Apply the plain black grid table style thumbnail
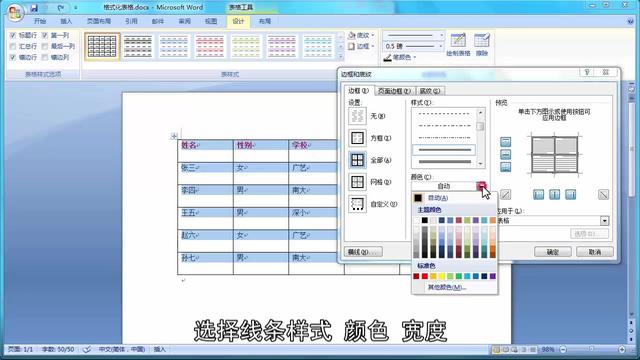This screenshot has height=360, width=640. tap(102, 46)
